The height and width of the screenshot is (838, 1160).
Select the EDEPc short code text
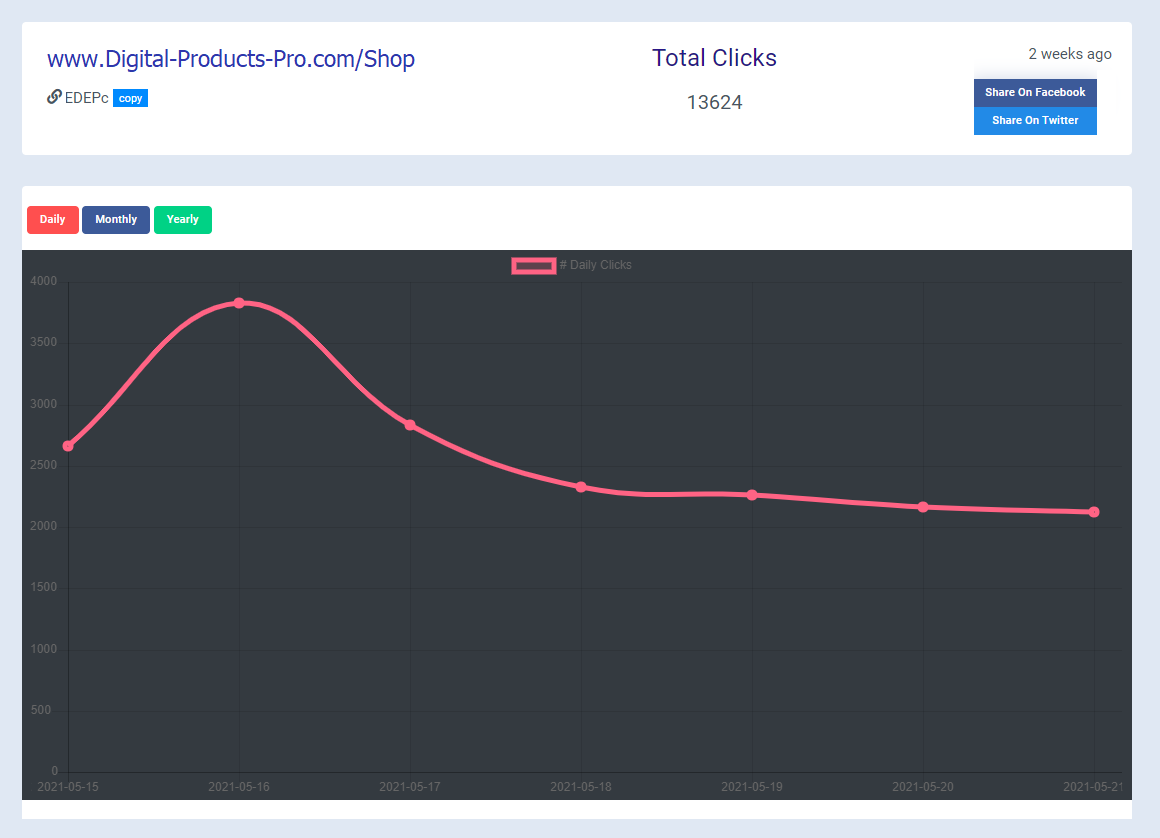pos(86,98)
